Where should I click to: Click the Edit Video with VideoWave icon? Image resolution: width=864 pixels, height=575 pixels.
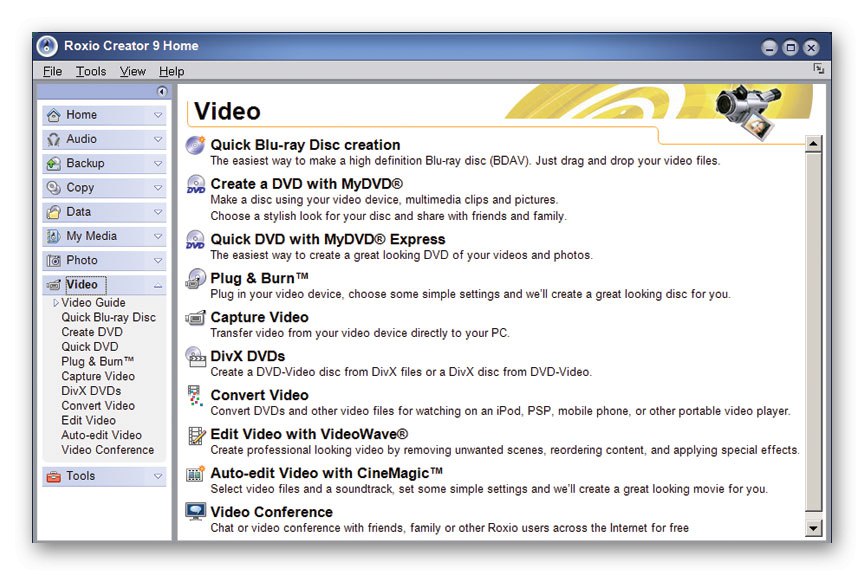pos(196,435)
